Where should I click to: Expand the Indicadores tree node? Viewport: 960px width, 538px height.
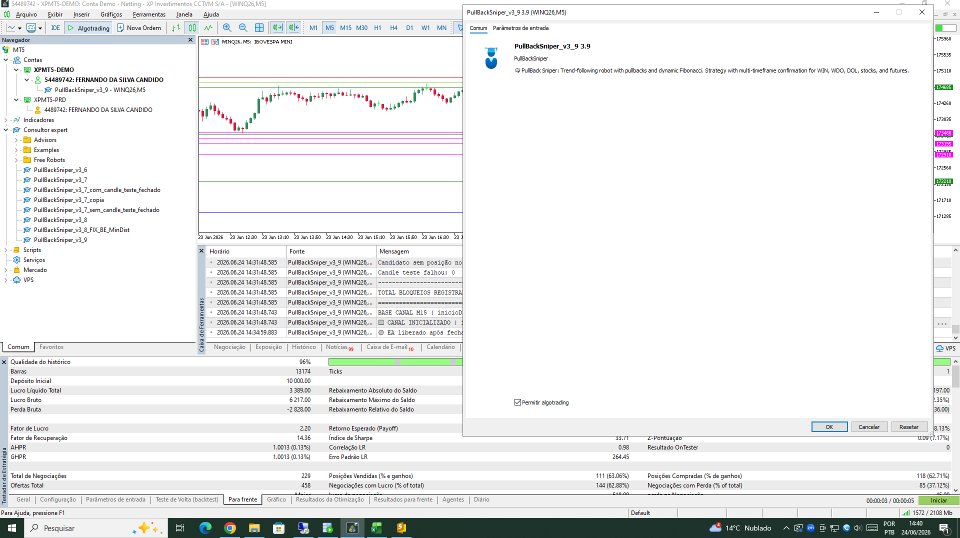(x=6, y=120)
